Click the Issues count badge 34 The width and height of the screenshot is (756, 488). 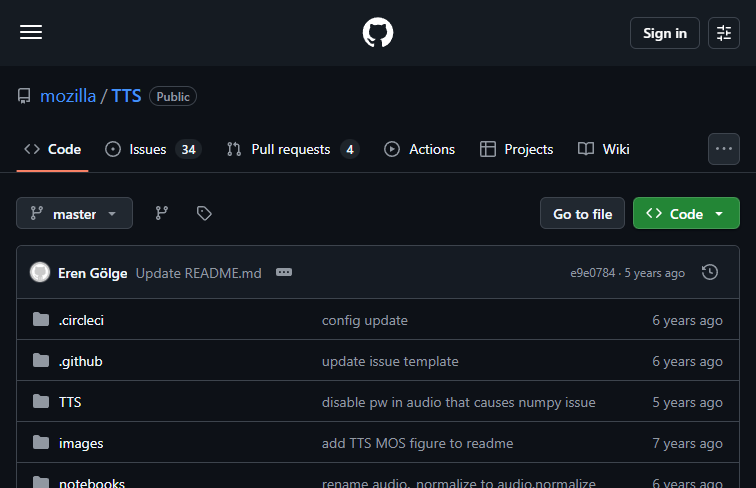(189, 149)
